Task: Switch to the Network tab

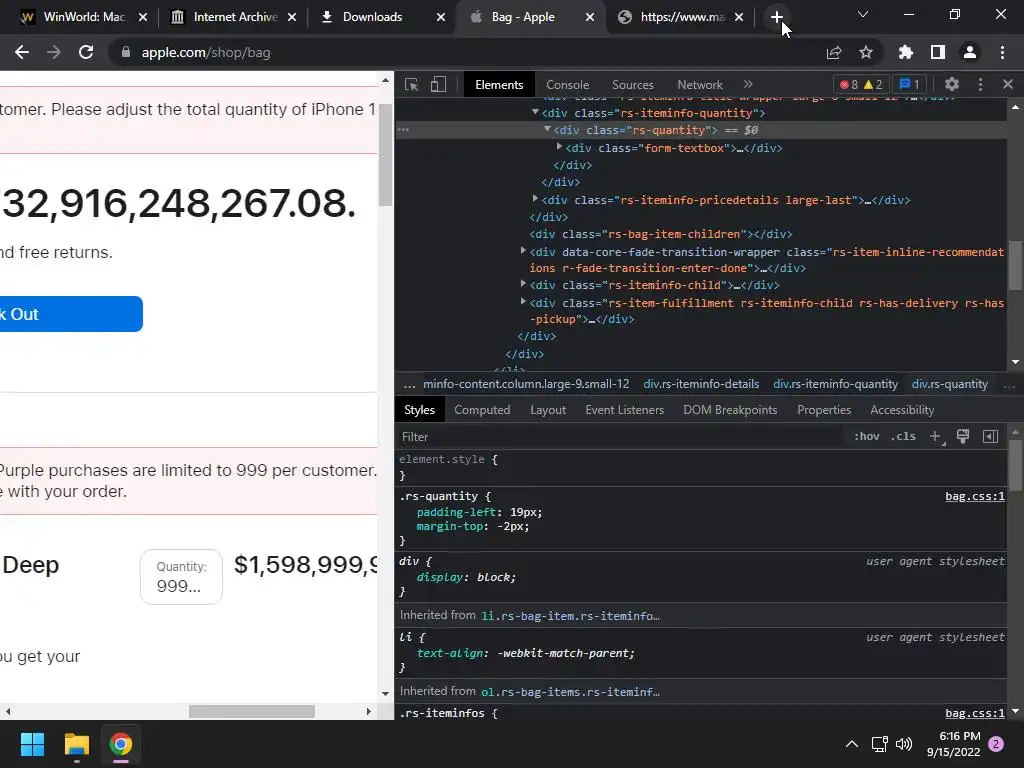Action: pos(700,85)
